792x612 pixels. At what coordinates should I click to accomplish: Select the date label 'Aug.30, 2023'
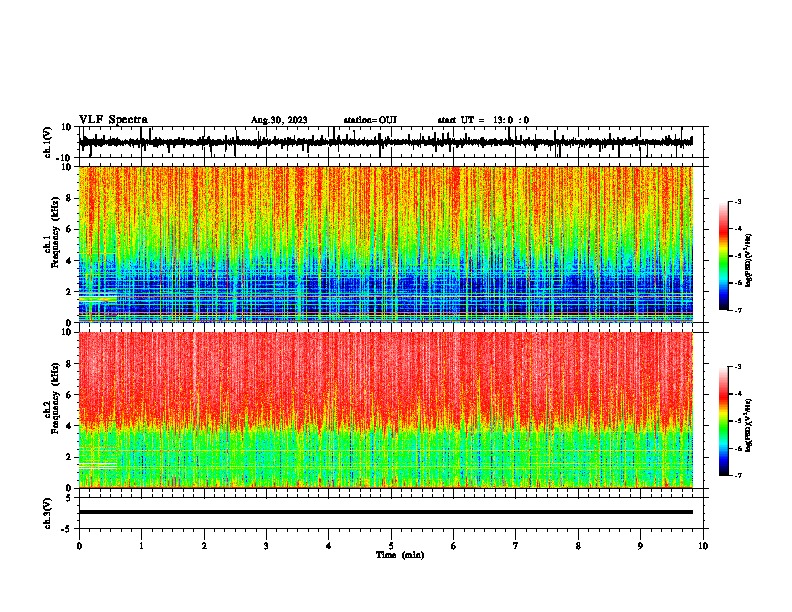[x=279, y=120]
